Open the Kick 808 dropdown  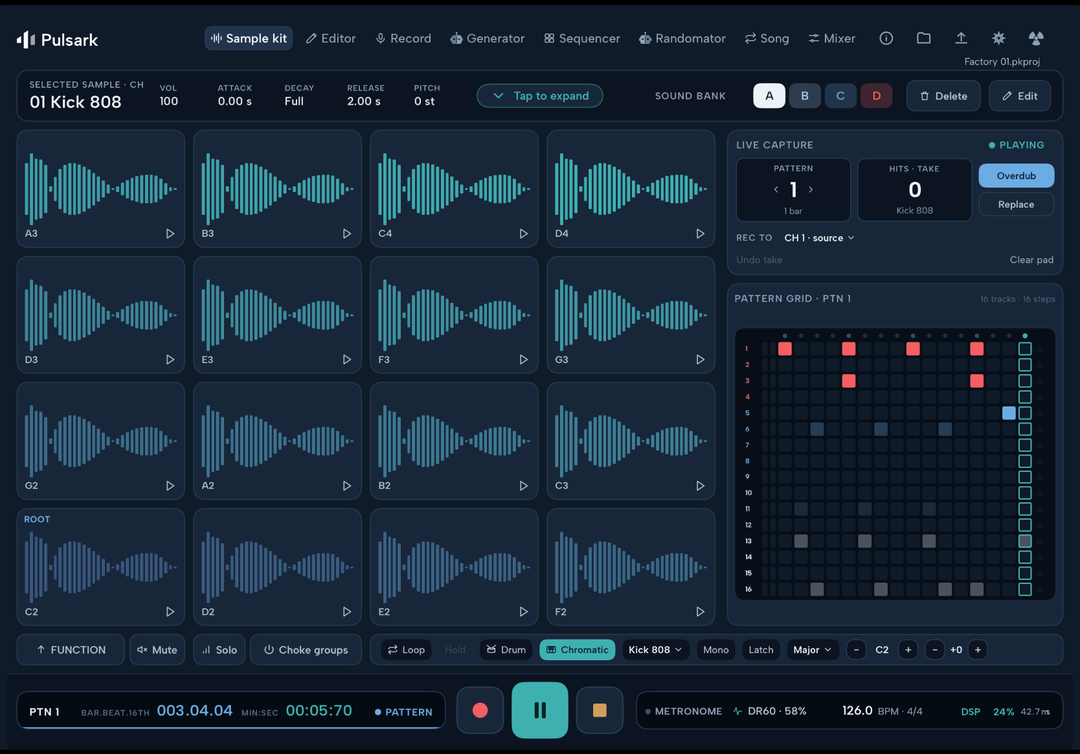coord(655,649)
